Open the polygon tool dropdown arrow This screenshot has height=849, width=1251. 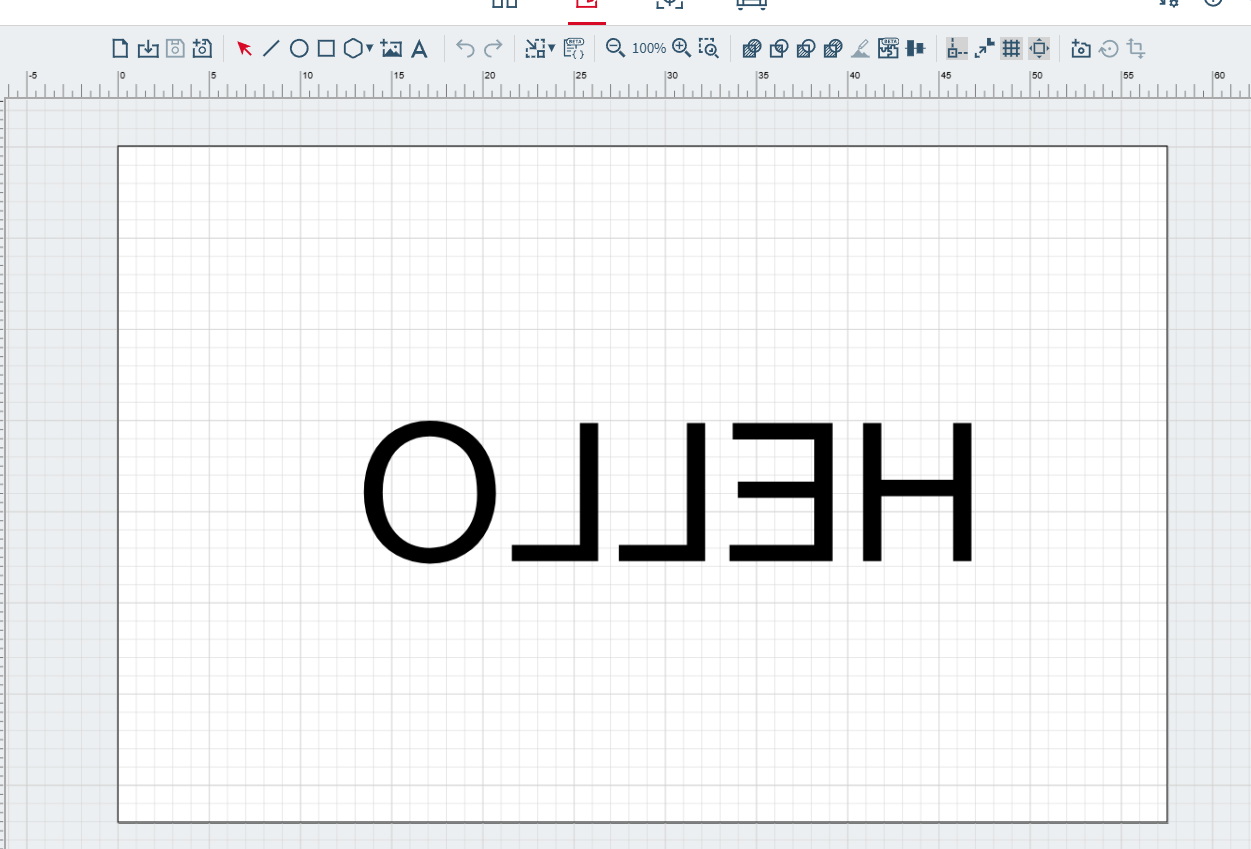coord(370,48)
